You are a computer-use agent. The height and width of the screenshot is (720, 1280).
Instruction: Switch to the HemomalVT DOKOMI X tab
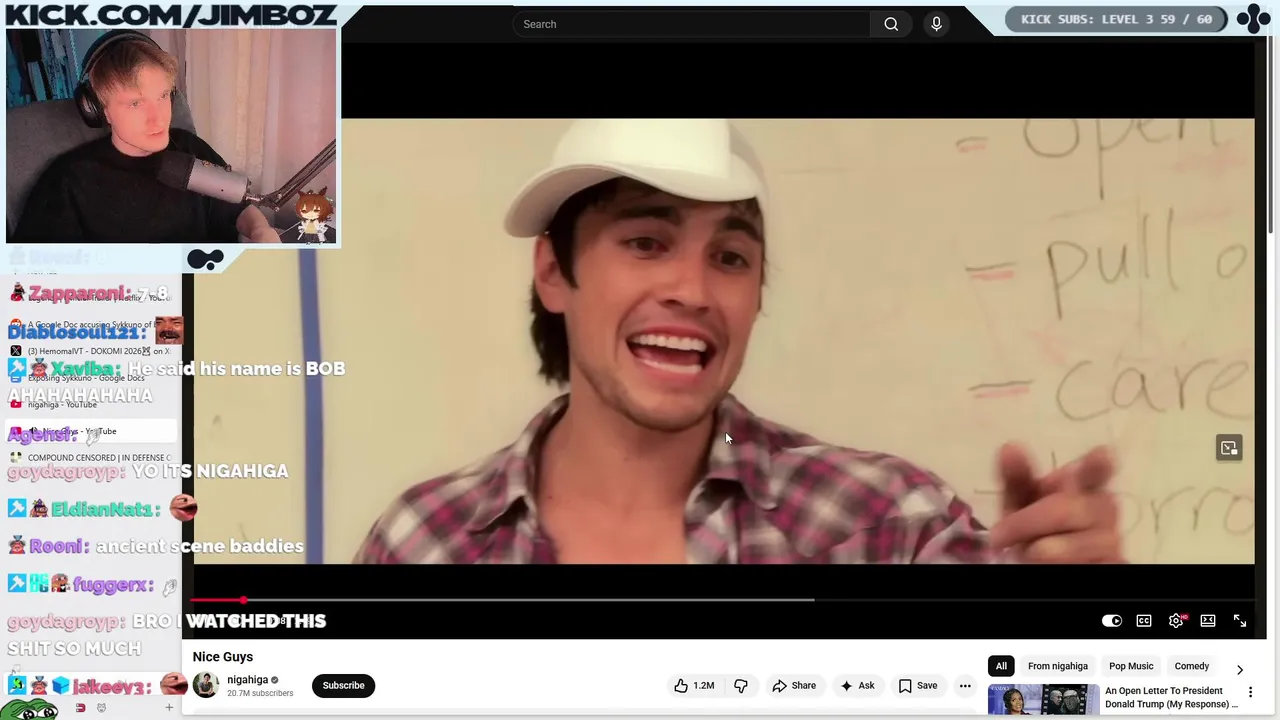[x=92, y=351]
